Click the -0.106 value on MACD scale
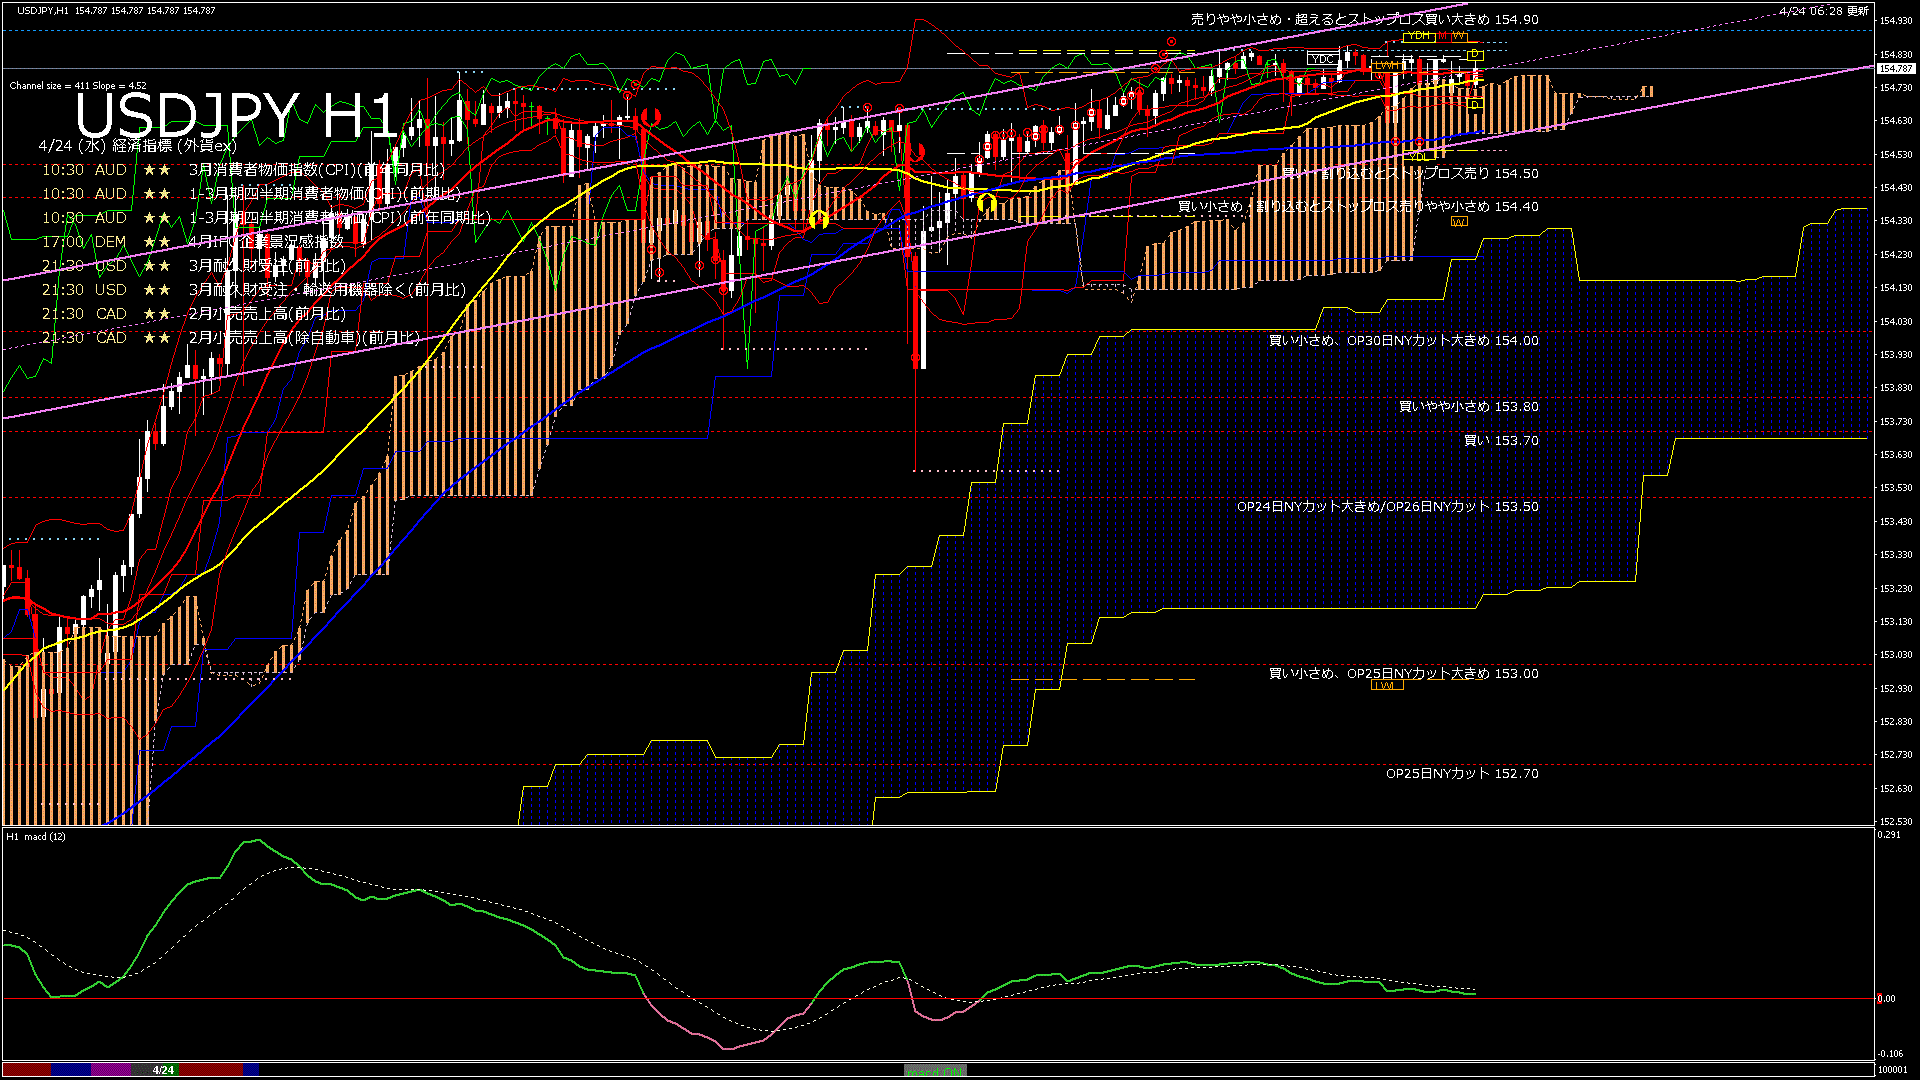The image size is (1920, 1080). tap(1890, 1054)
